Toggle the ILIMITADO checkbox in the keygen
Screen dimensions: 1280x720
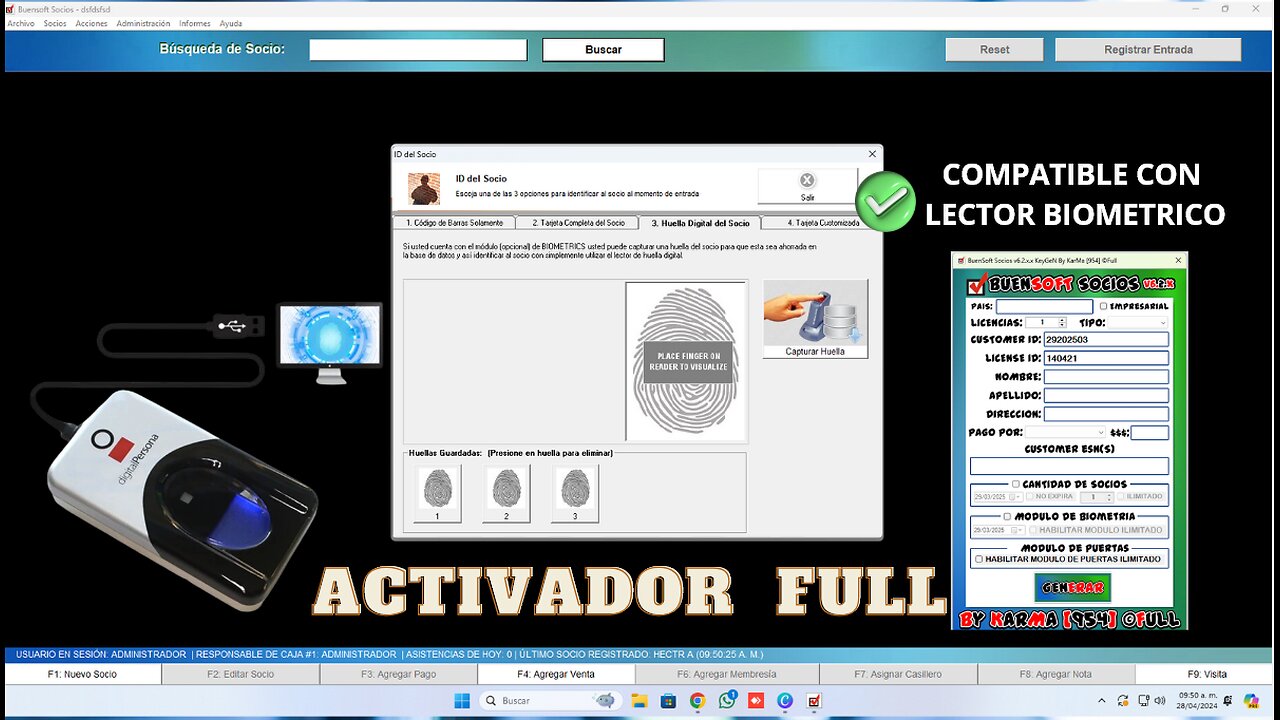[x=1121, y=496]
